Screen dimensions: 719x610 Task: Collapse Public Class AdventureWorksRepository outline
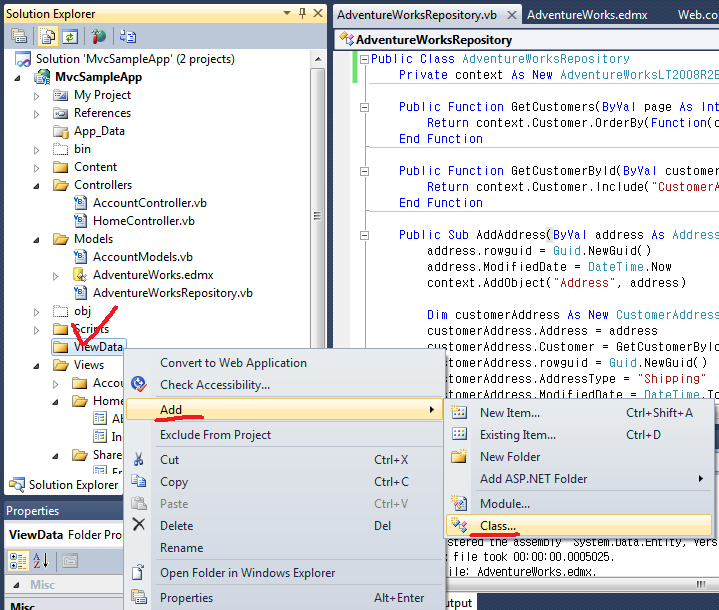[365, 59]
